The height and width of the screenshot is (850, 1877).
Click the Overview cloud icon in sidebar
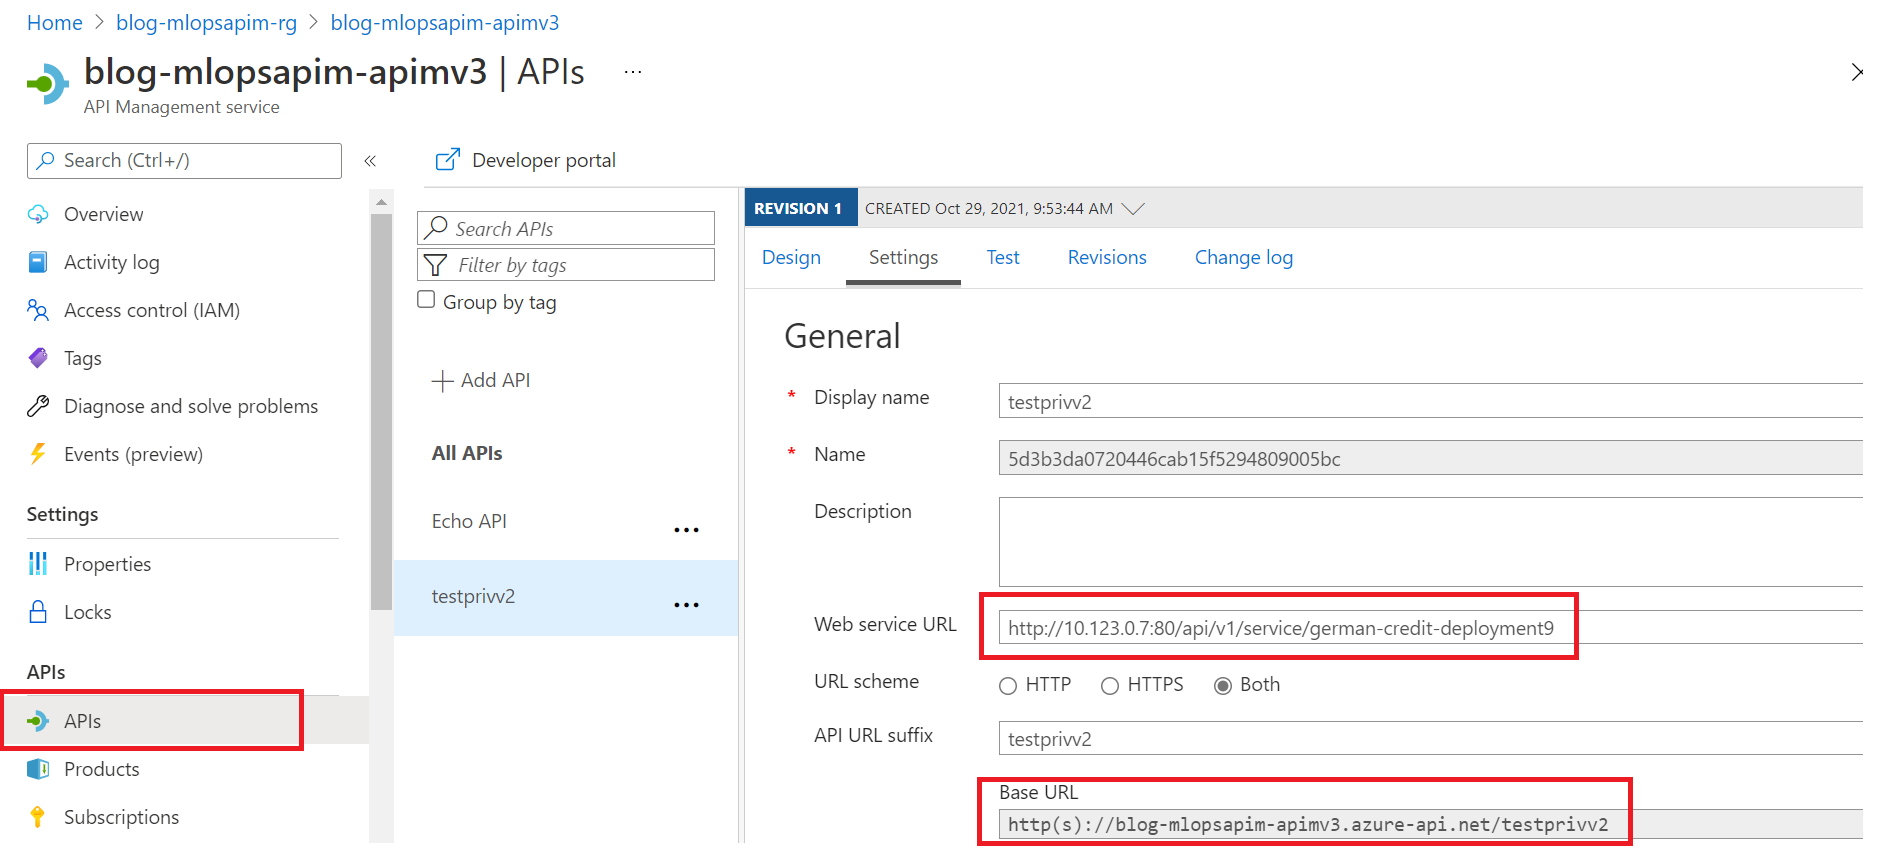click(38, 214)
